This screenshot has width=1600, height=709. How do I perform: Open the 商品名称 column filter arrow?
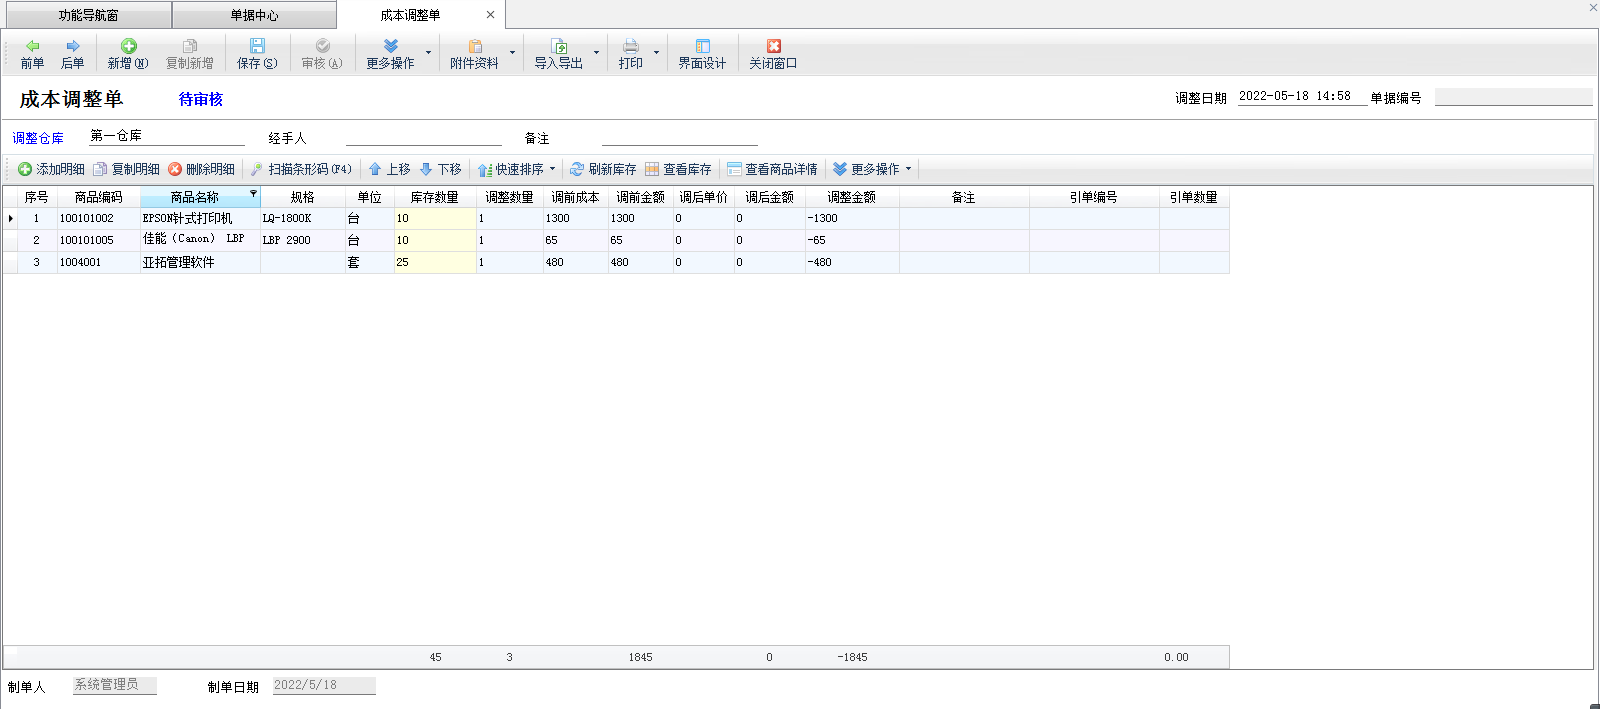(x=253, y=194)
